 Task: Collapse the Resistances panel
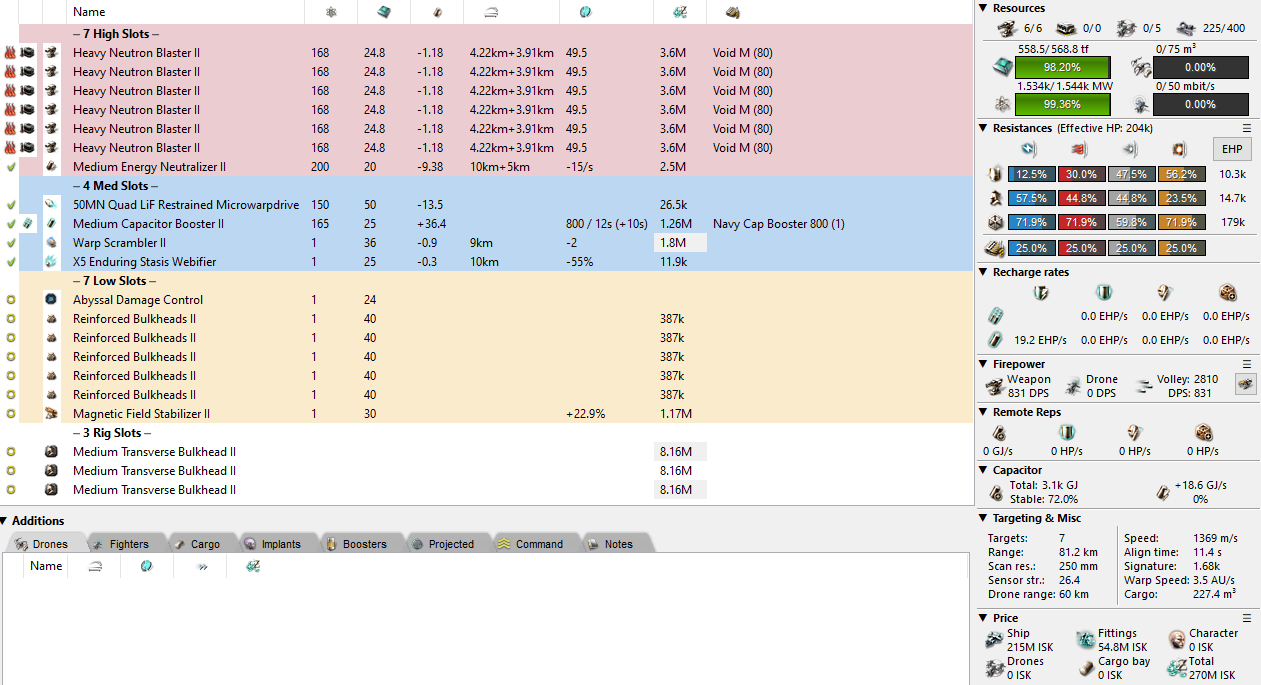pos(983,128)
